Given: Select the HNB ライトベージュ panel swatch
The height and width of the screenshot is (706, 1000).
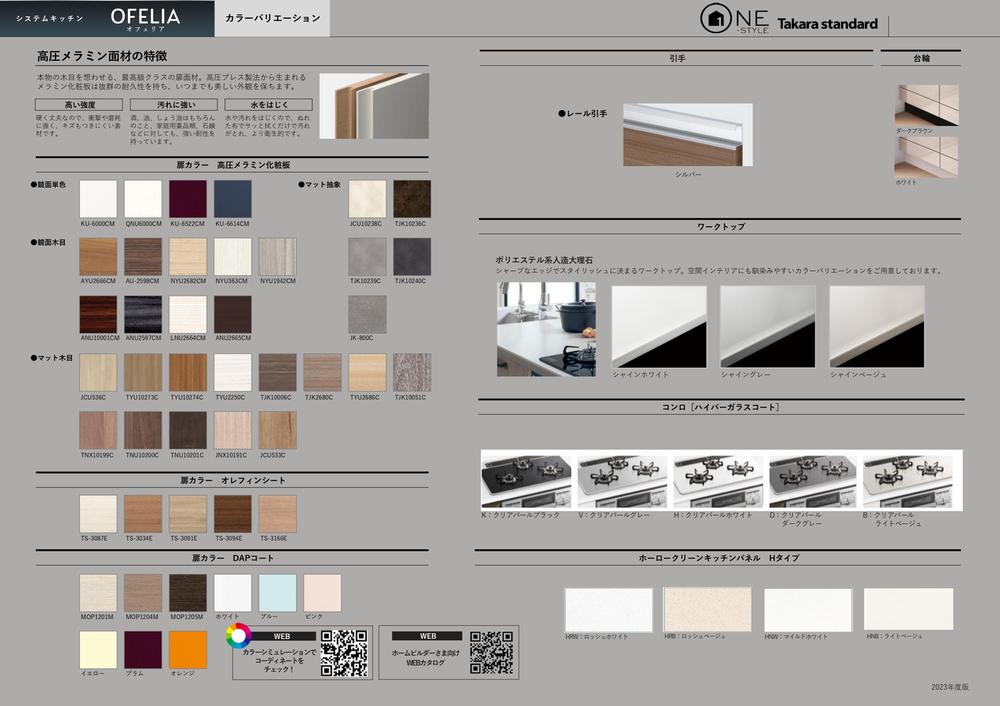Looking at the screenshot, I should (x=908, y=609).
